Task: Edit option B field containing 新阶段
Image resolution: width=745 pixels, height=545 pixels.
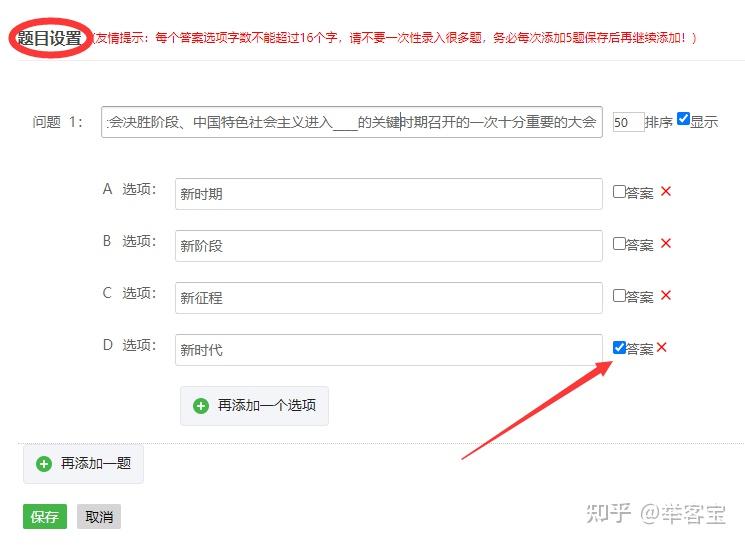Action: 389,246
